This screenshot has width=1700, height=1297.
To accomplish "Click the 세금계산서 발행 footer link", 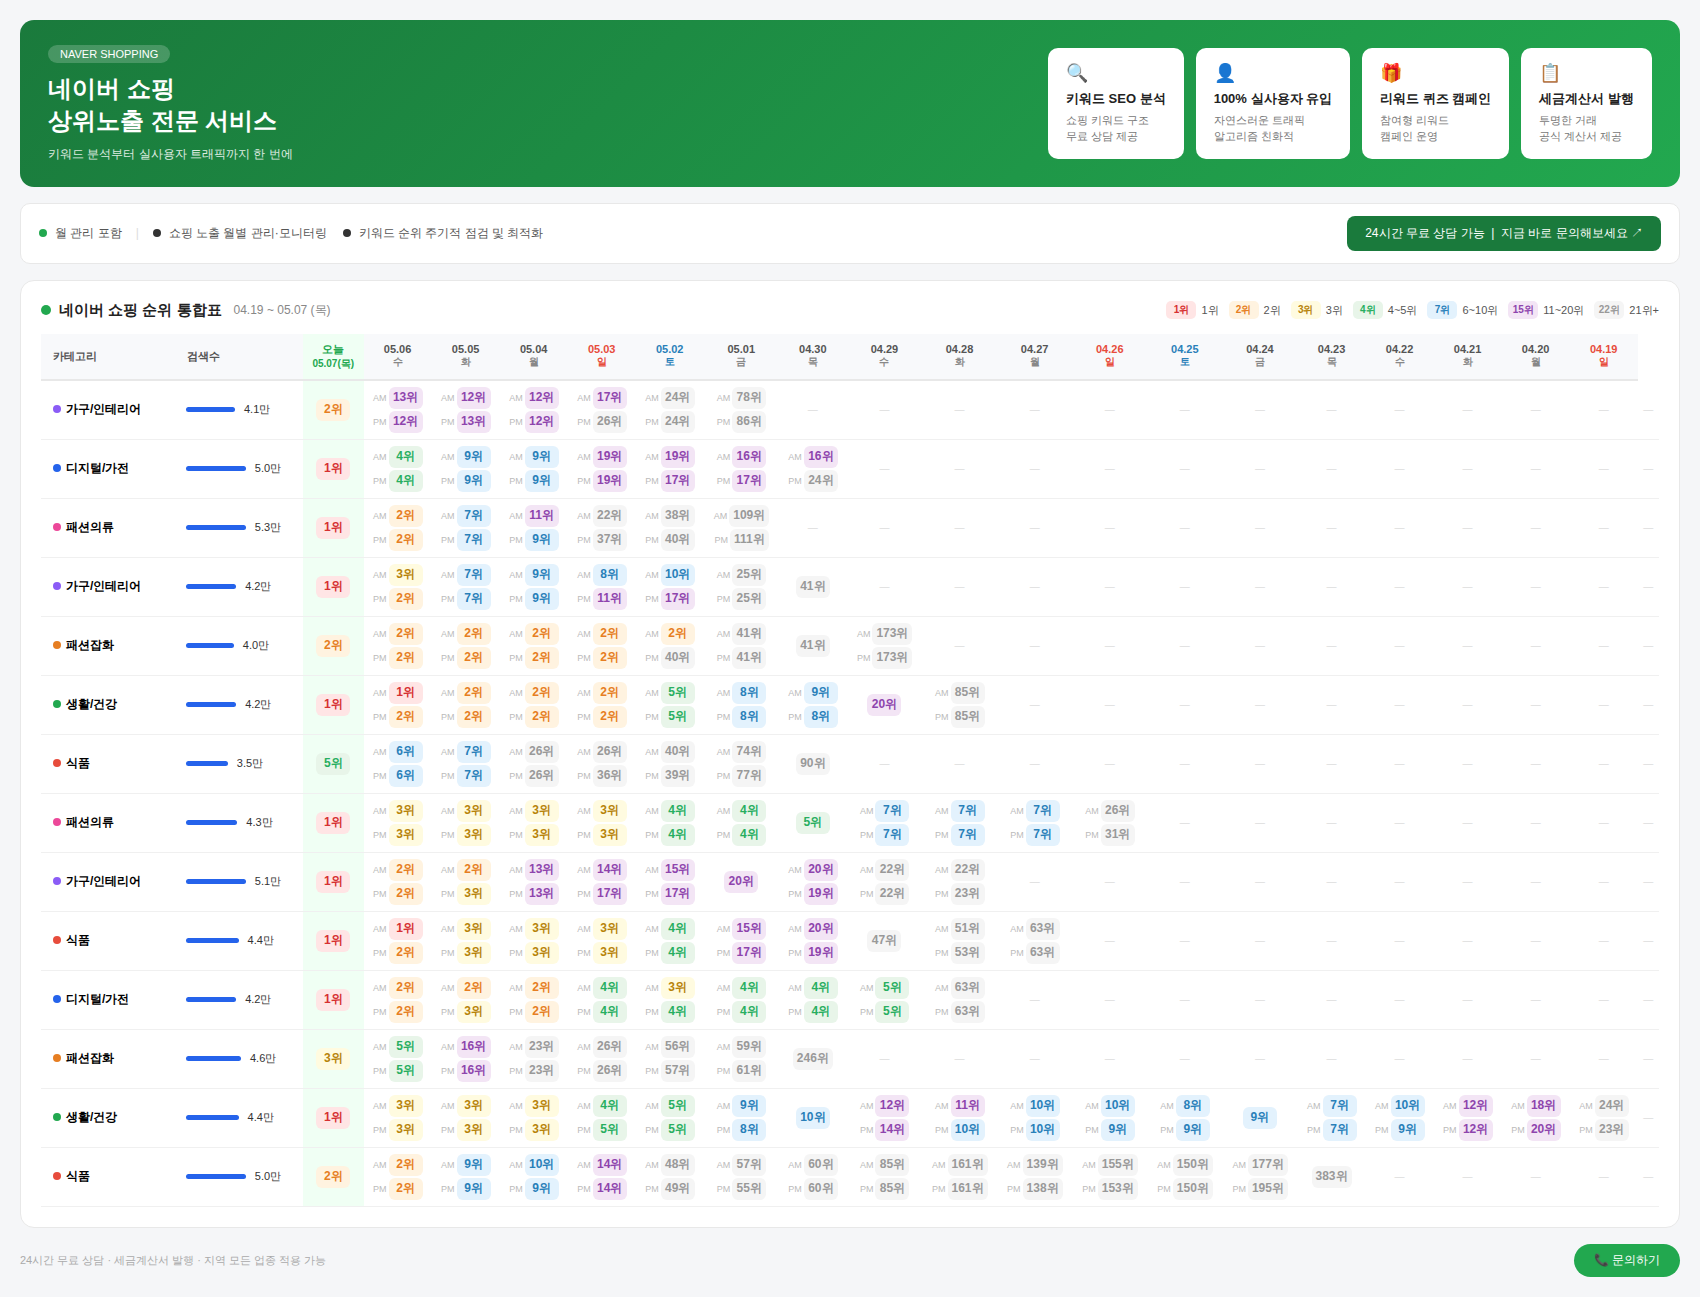I will pos(154,1260).
